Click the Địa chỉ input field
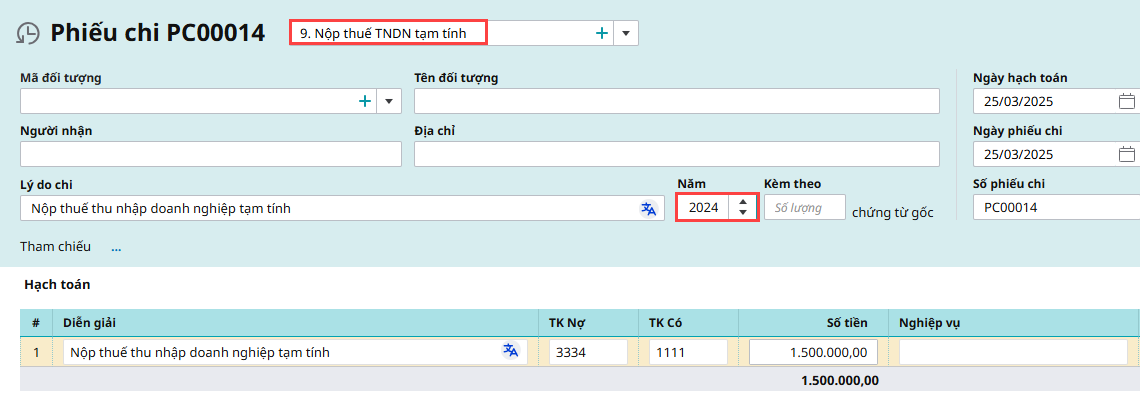 (677, 154)
